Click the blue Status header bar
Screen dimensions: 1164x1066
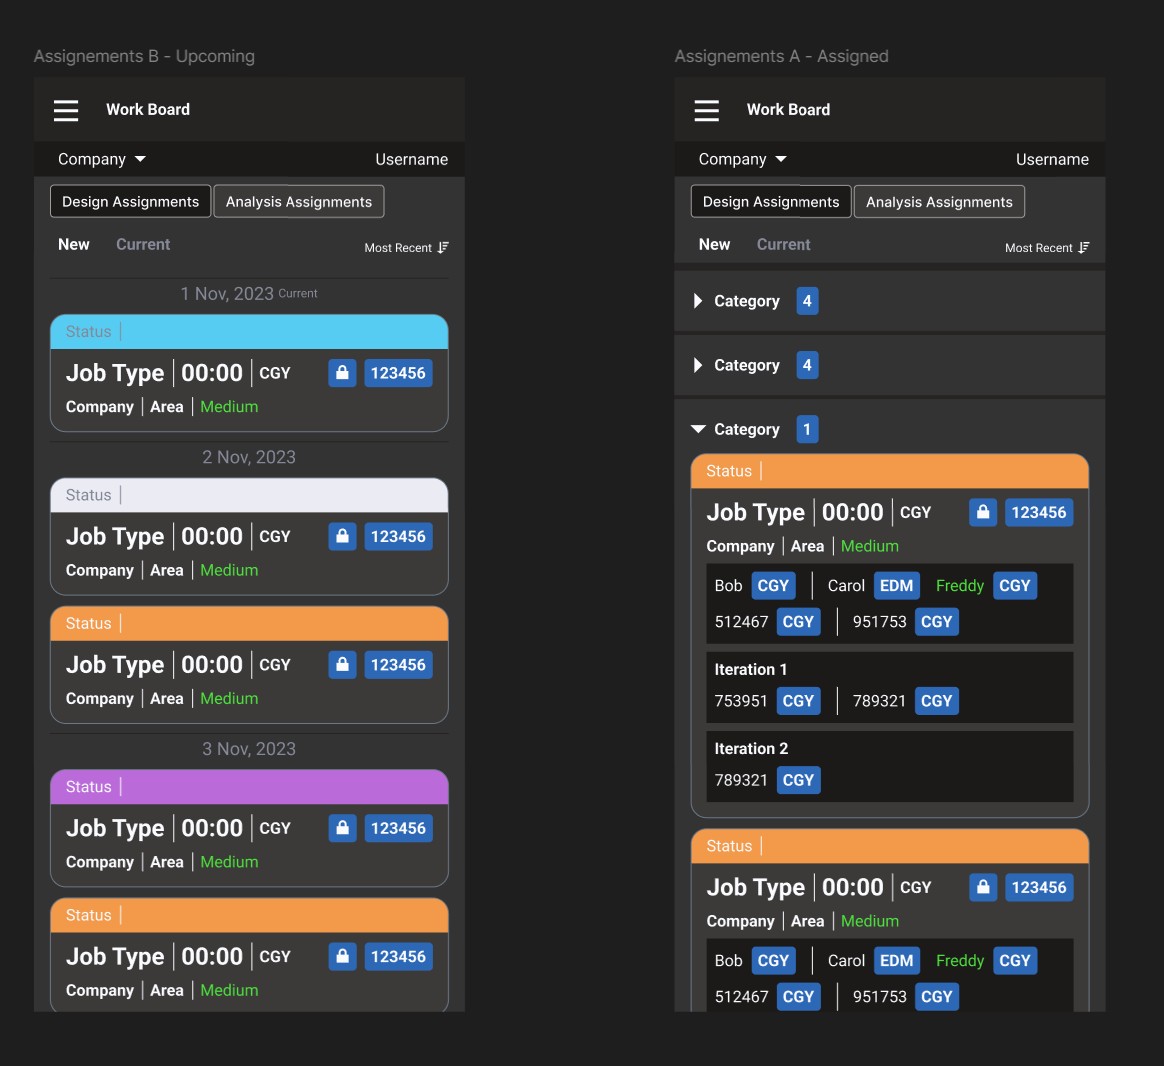tap(249, 332)
